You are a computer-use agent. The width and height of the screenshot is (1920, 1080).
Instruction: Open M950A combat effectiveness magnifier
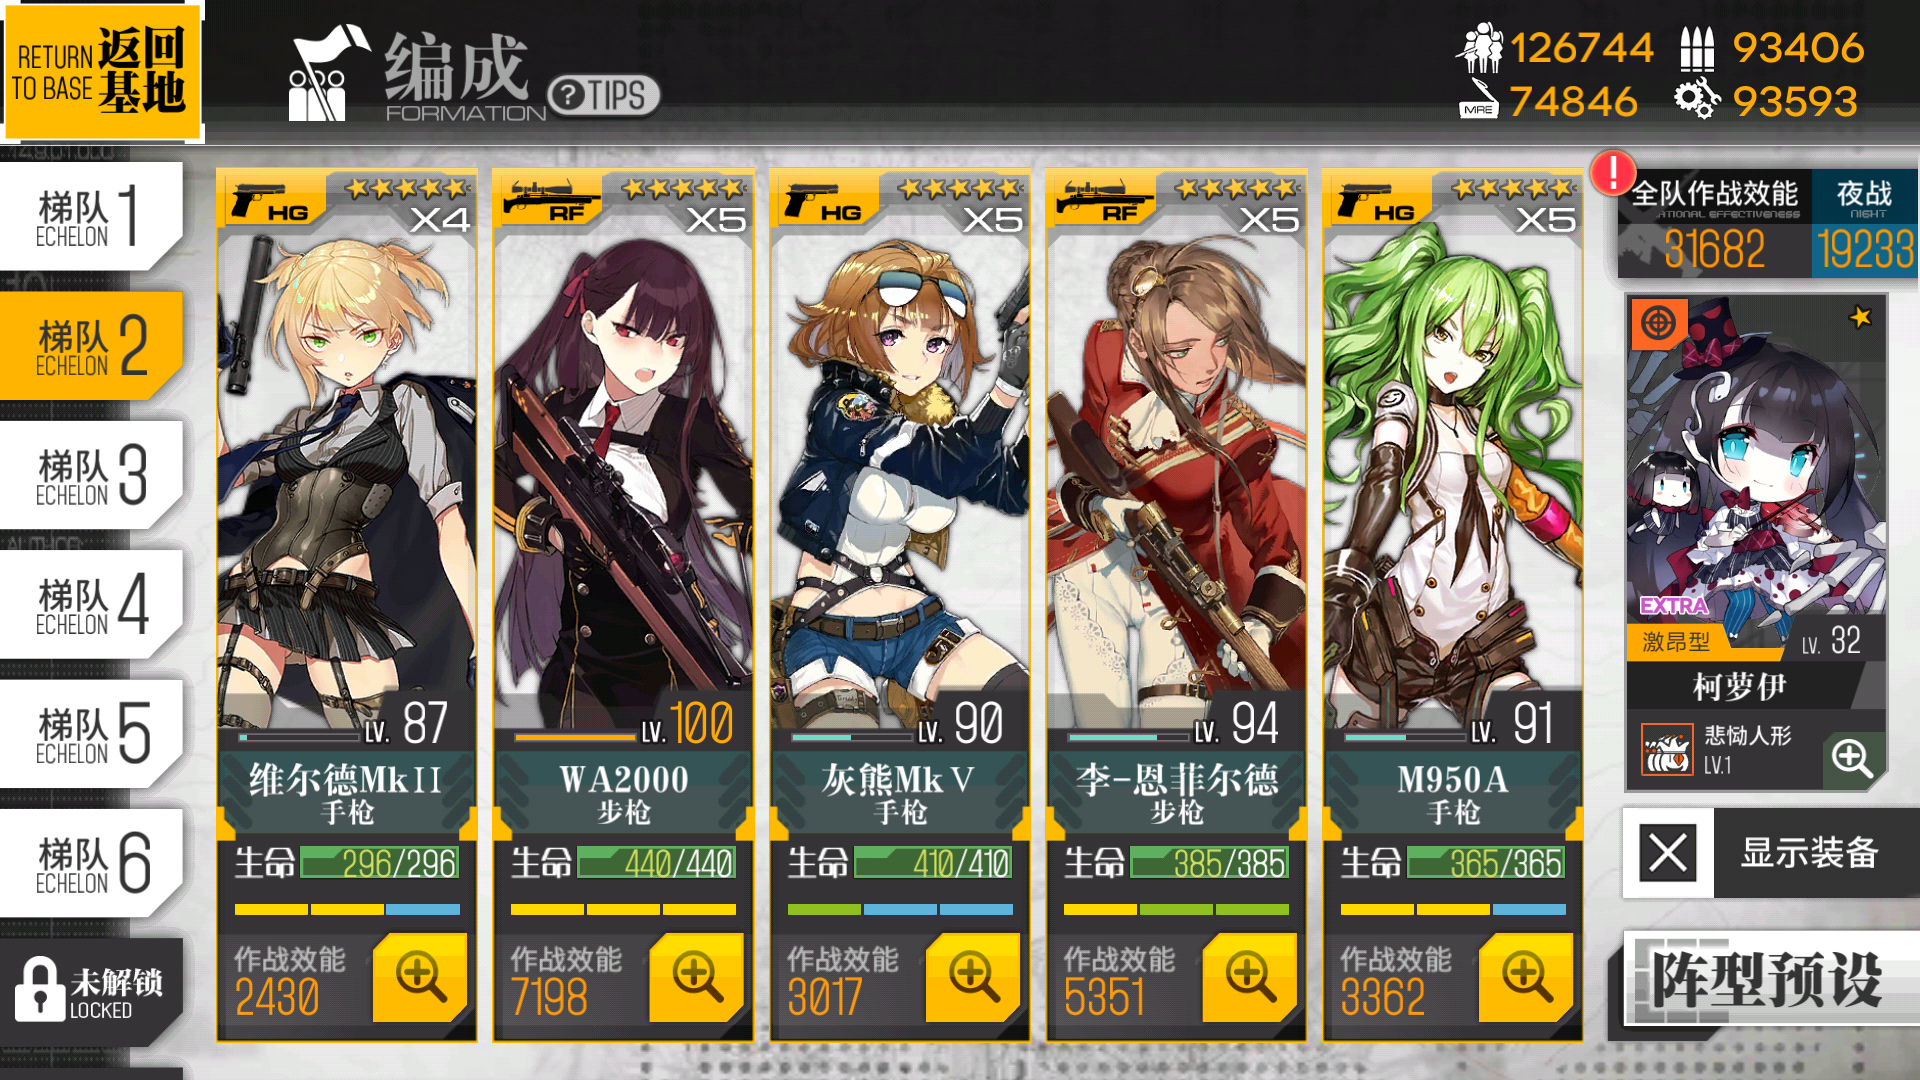pos(1526,977)
